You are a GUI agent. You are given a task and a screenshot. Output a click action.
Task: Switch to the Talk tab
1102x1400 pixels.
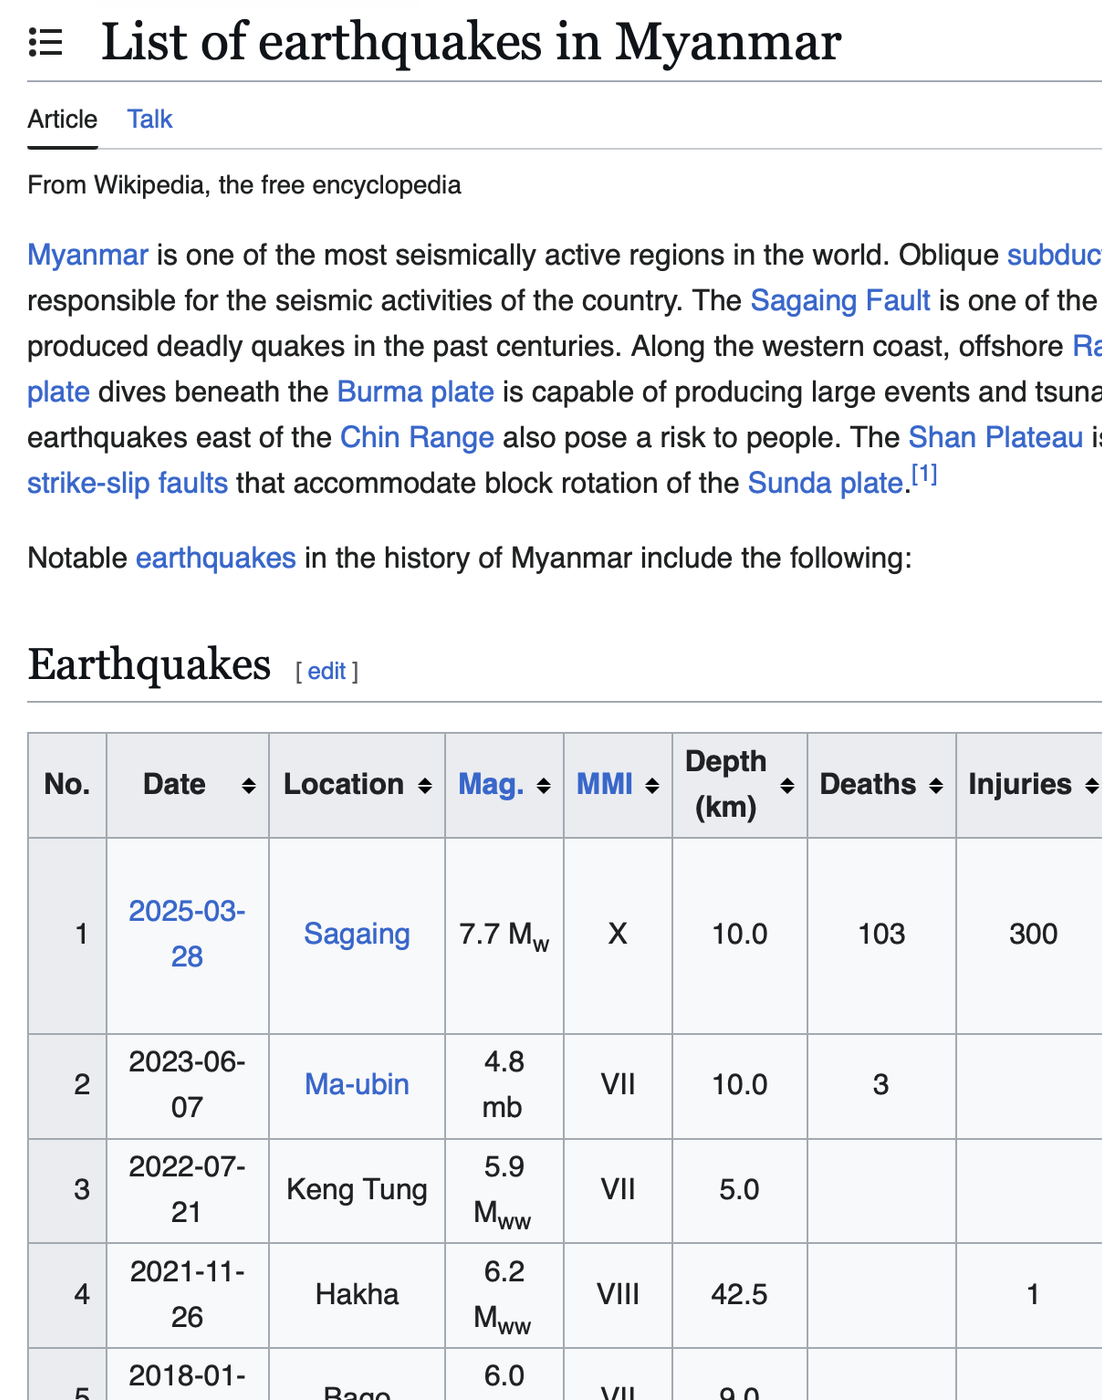tap(150, 120)
